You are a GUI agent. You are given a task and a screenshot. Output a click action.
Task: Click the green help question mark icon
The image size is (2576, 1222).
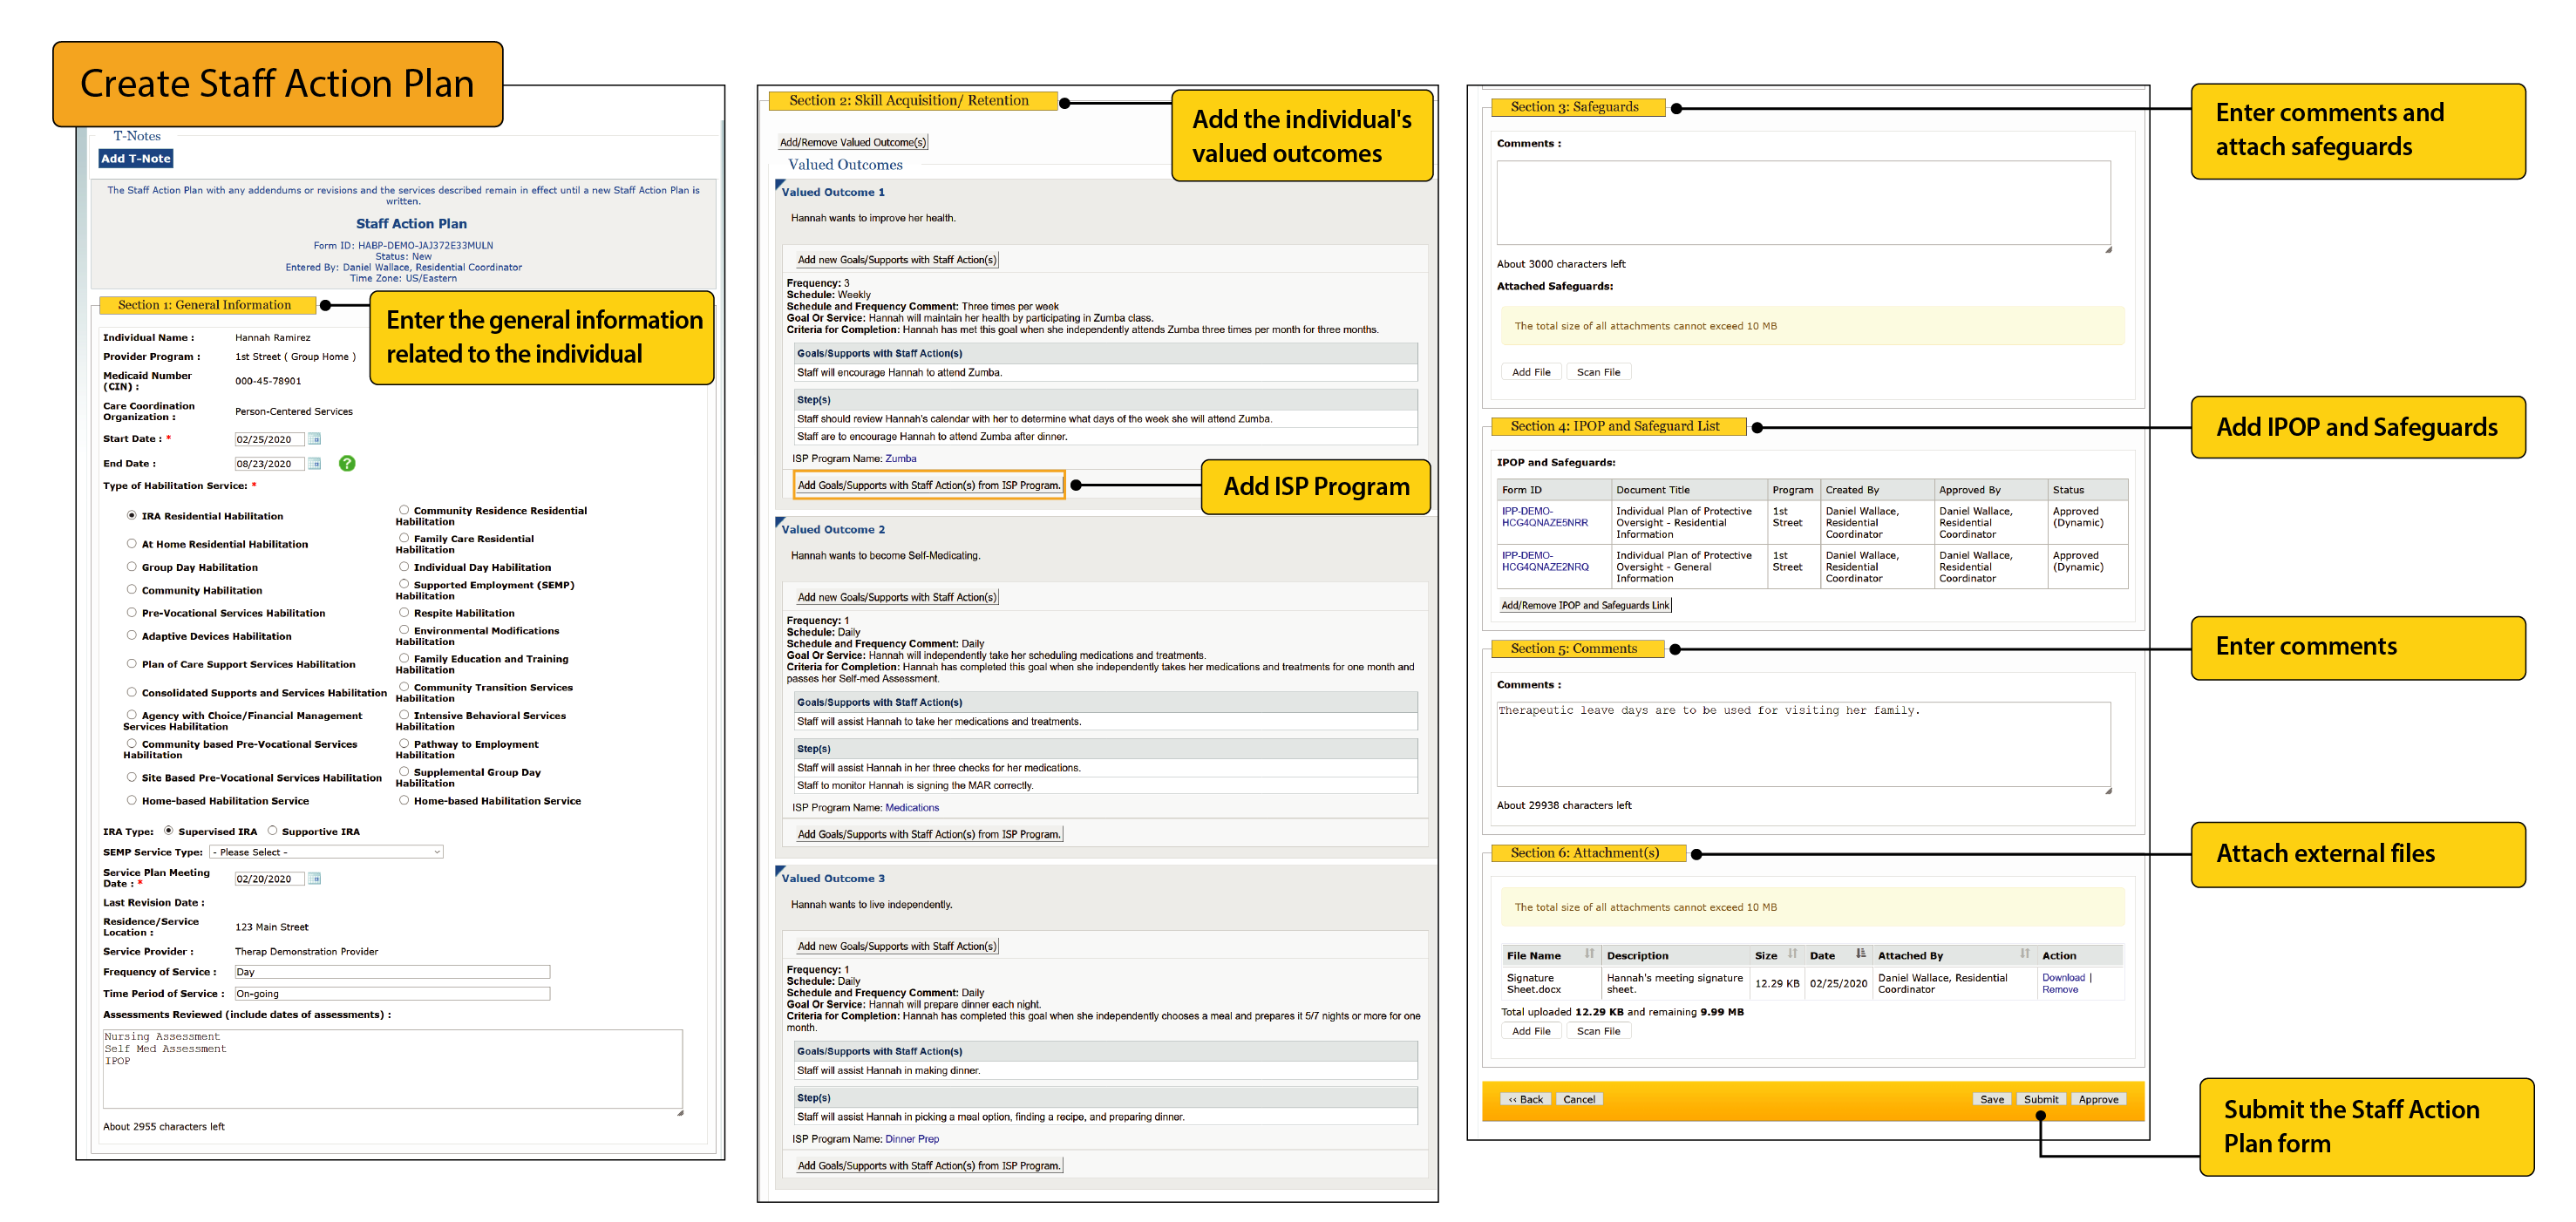(x=347, y=463)
